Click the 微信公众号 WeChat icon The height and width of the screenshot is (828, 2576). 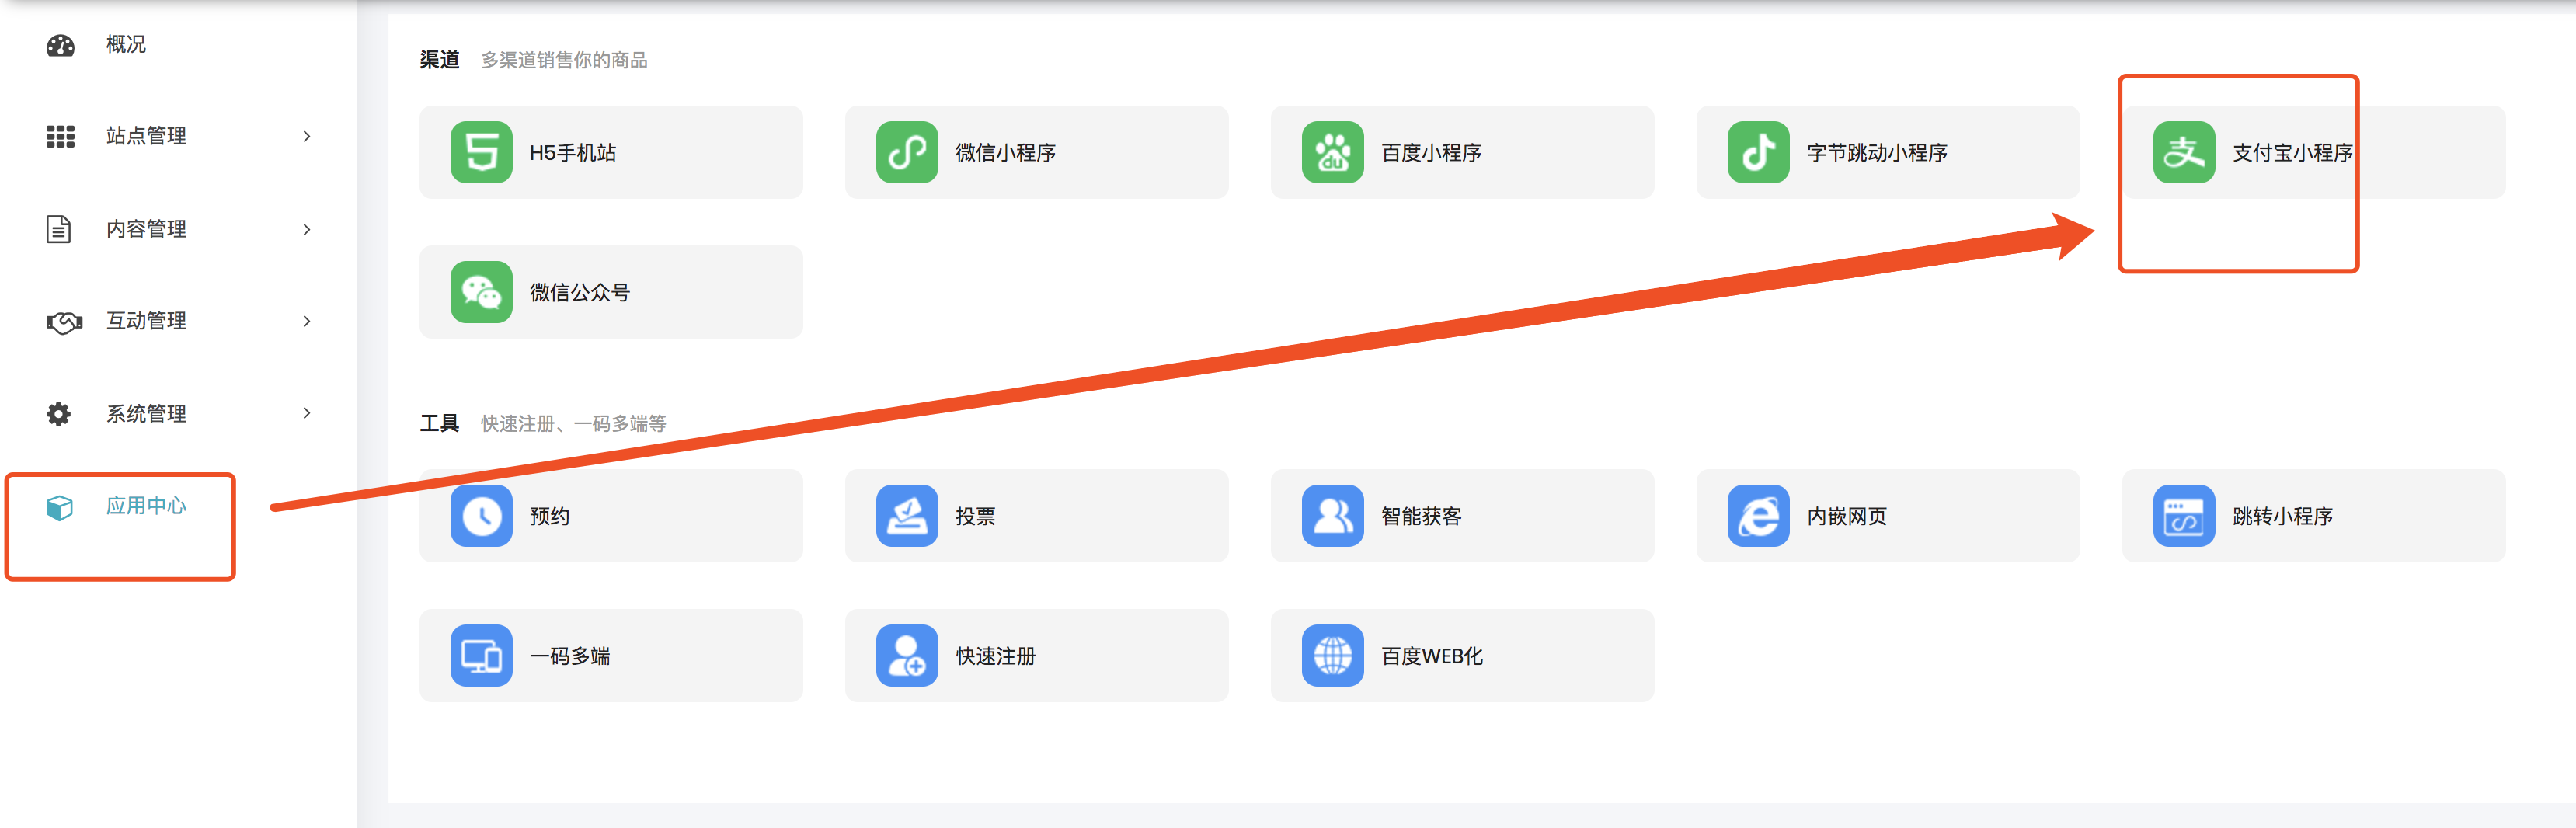[481, 292]
